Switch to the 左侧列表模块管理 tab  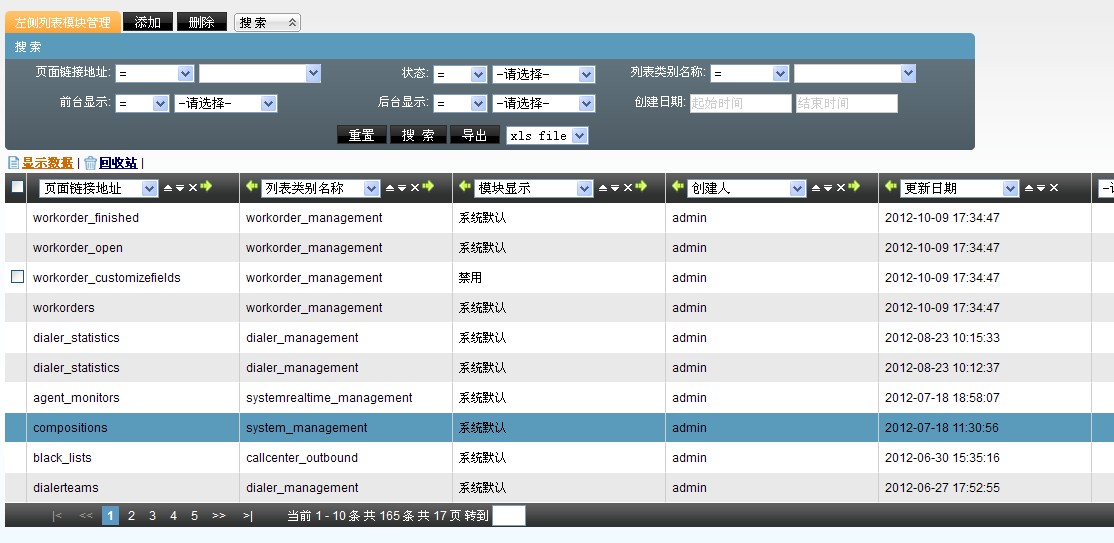(63, 22)
